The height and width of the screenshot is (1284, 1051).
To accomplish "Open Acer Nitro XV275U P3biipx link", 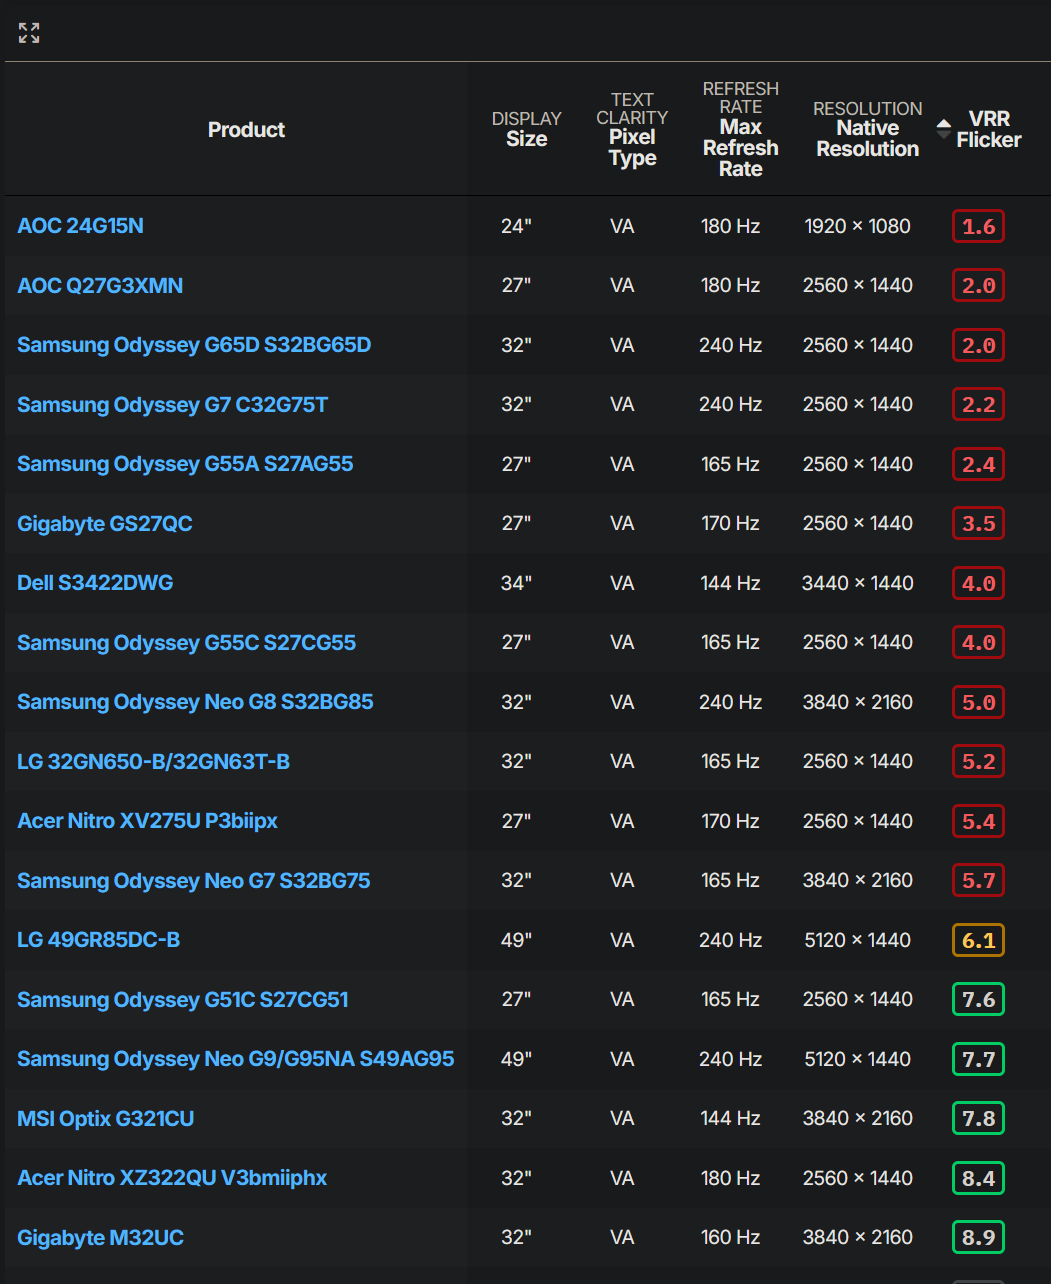I will 147,821.
